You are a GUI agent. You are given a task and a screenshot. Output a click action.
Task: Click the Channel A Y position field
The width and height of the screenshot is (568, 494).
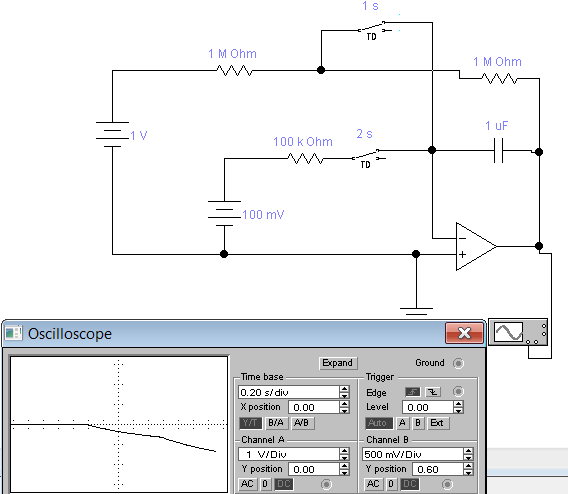pos(314,469)
